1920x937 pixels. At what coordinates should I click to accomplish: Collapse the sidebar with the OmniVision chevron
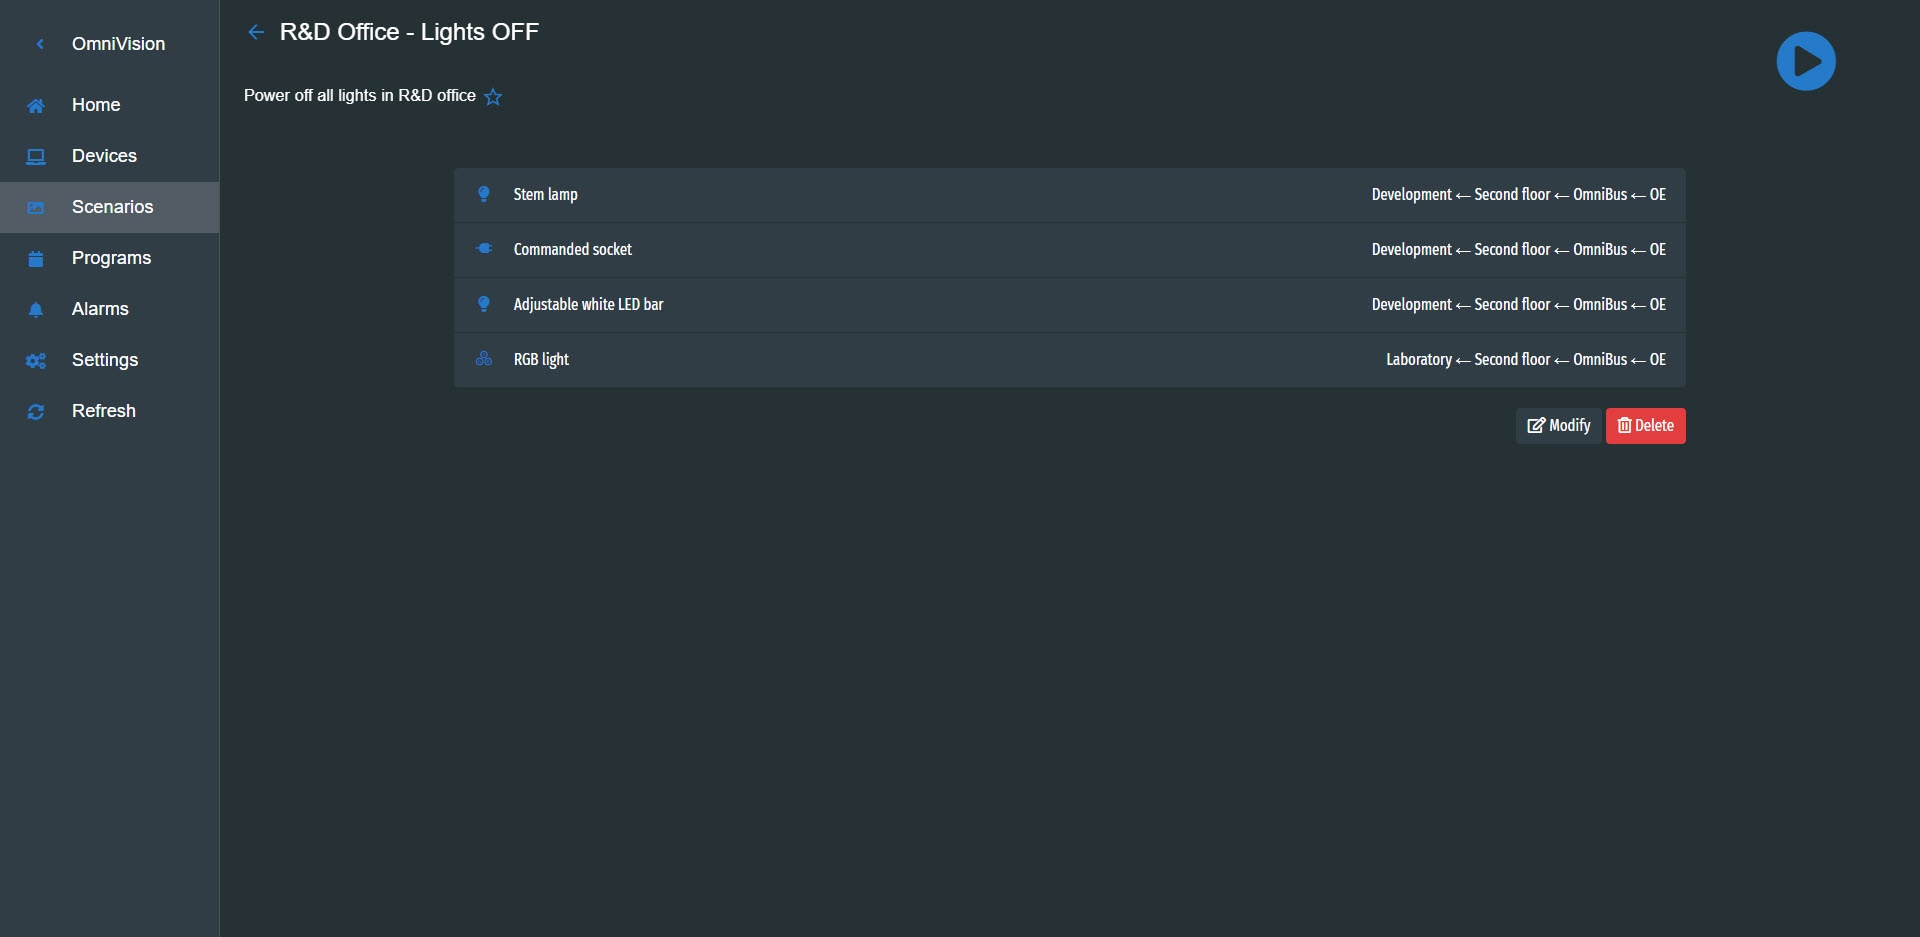tap(40, 44)
